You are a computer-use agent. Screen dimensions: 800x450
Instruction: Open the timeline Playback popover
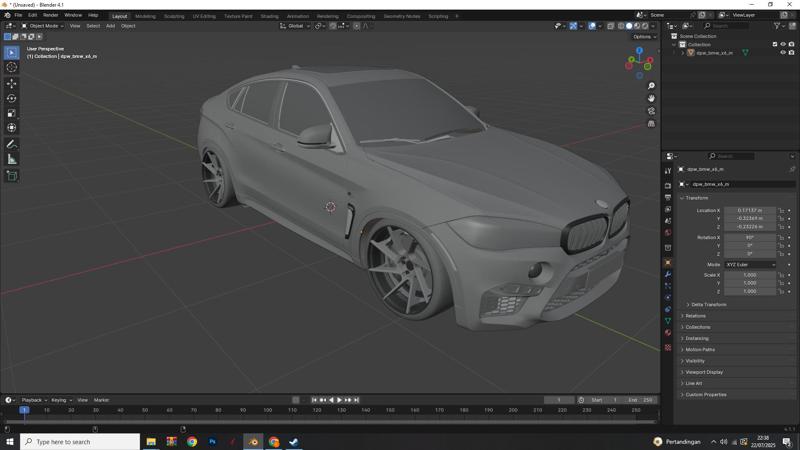click(x=34, y=400)
